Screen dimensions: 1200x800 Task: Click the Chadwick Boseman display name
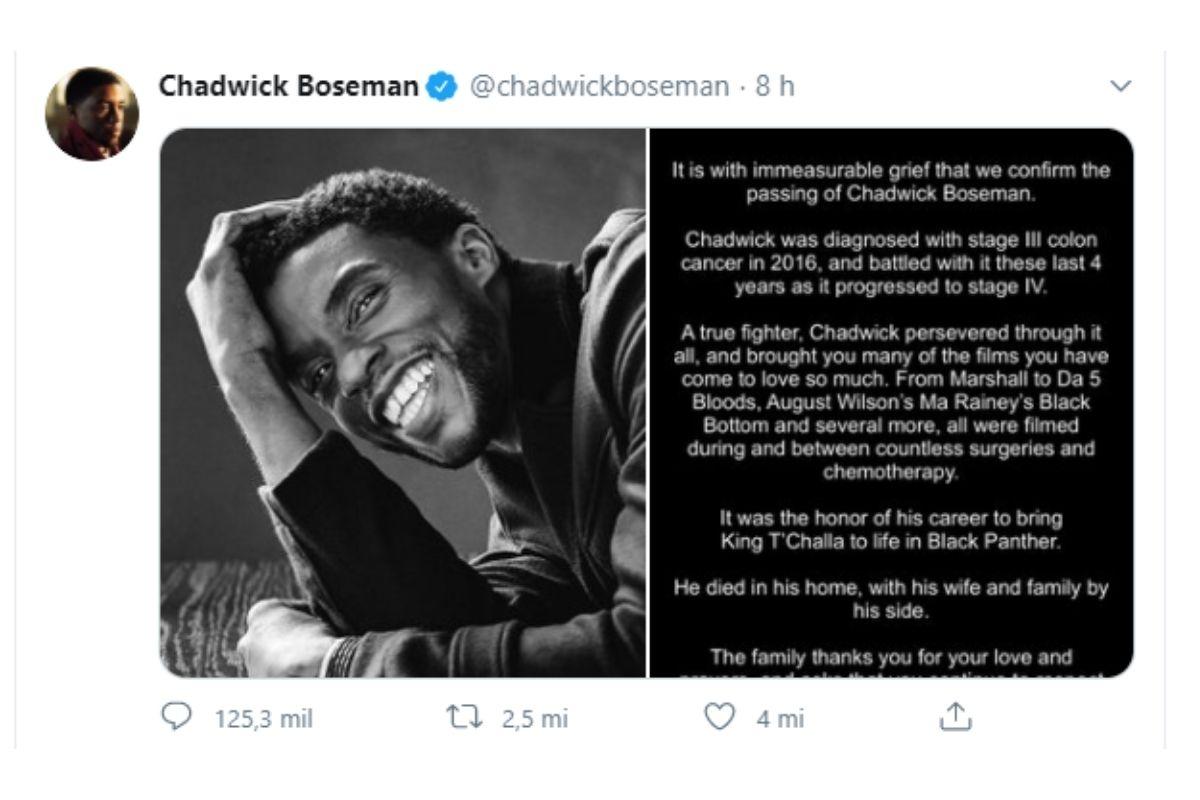288,86
